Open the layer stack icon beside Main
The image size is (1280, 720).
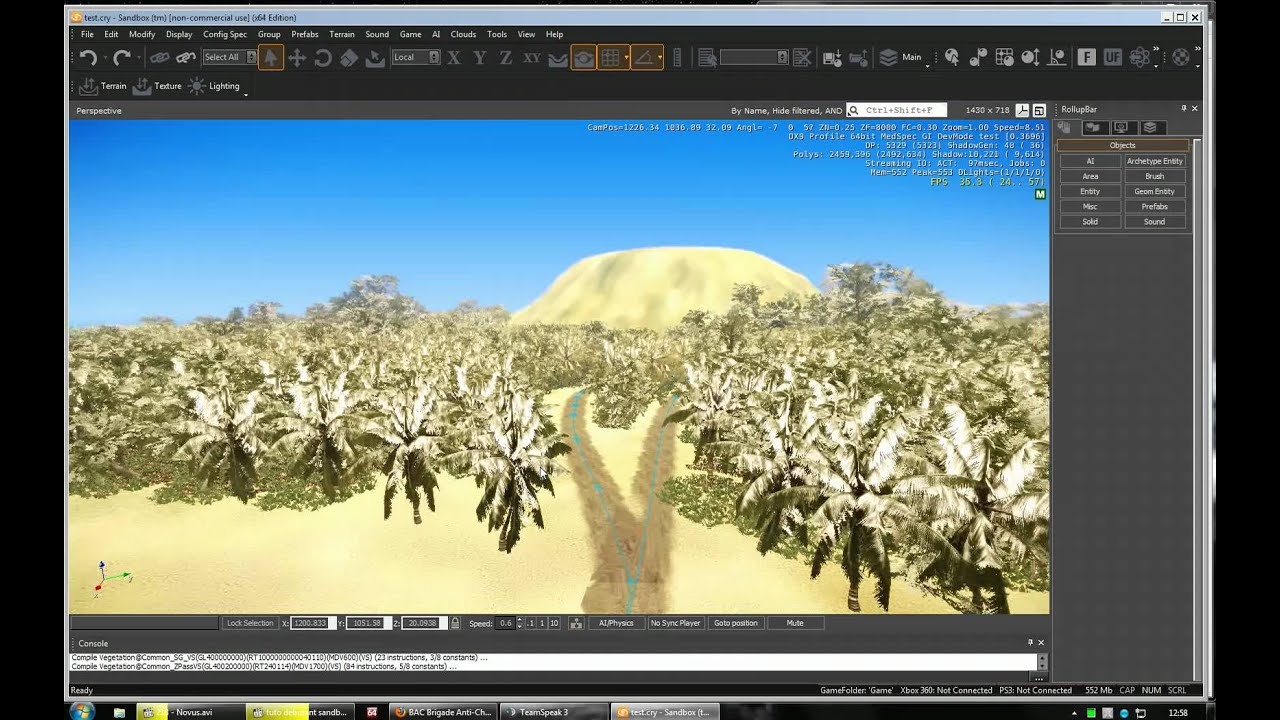888,58
